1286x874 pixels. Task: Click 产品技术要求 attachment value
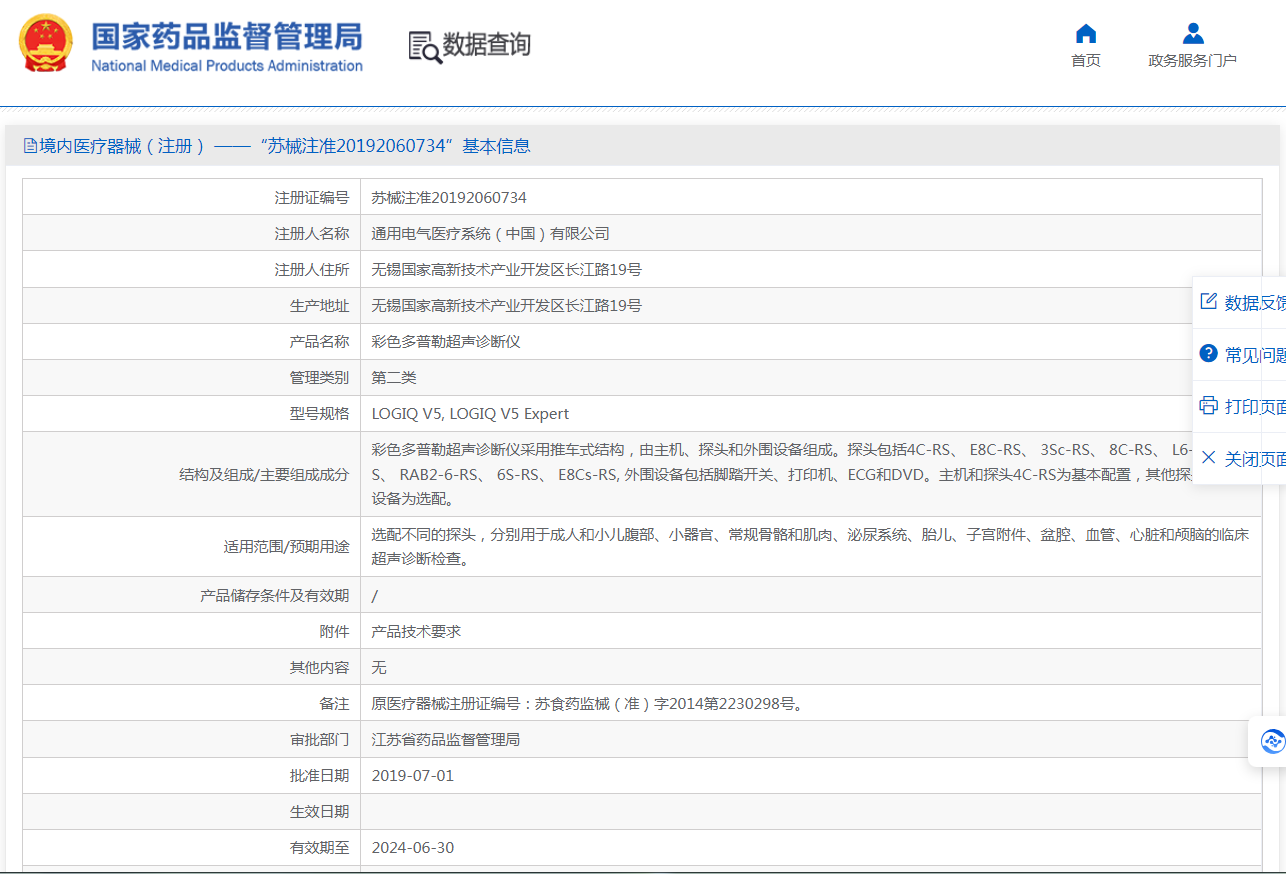pos(416,632)
